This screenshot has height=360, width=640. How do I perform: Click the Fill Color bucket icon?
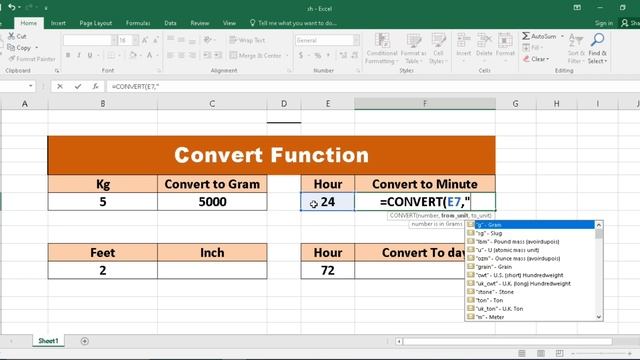(133, 55)
